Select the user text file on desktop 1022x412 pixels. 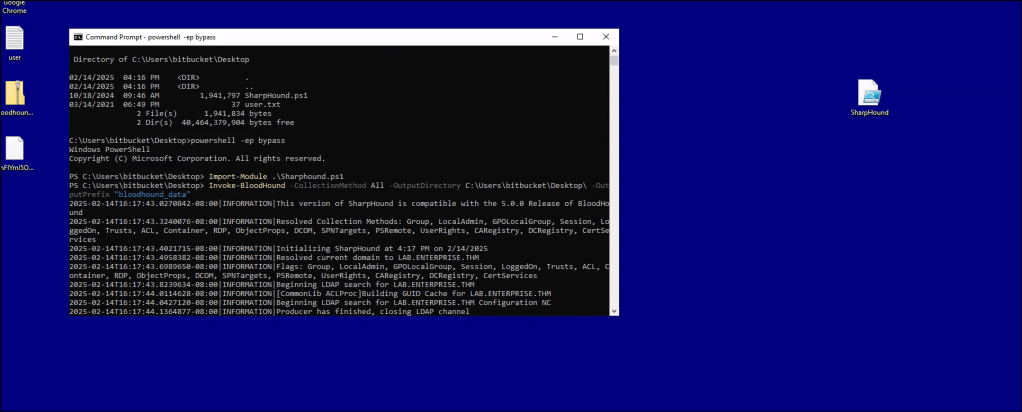coord(15,39)
